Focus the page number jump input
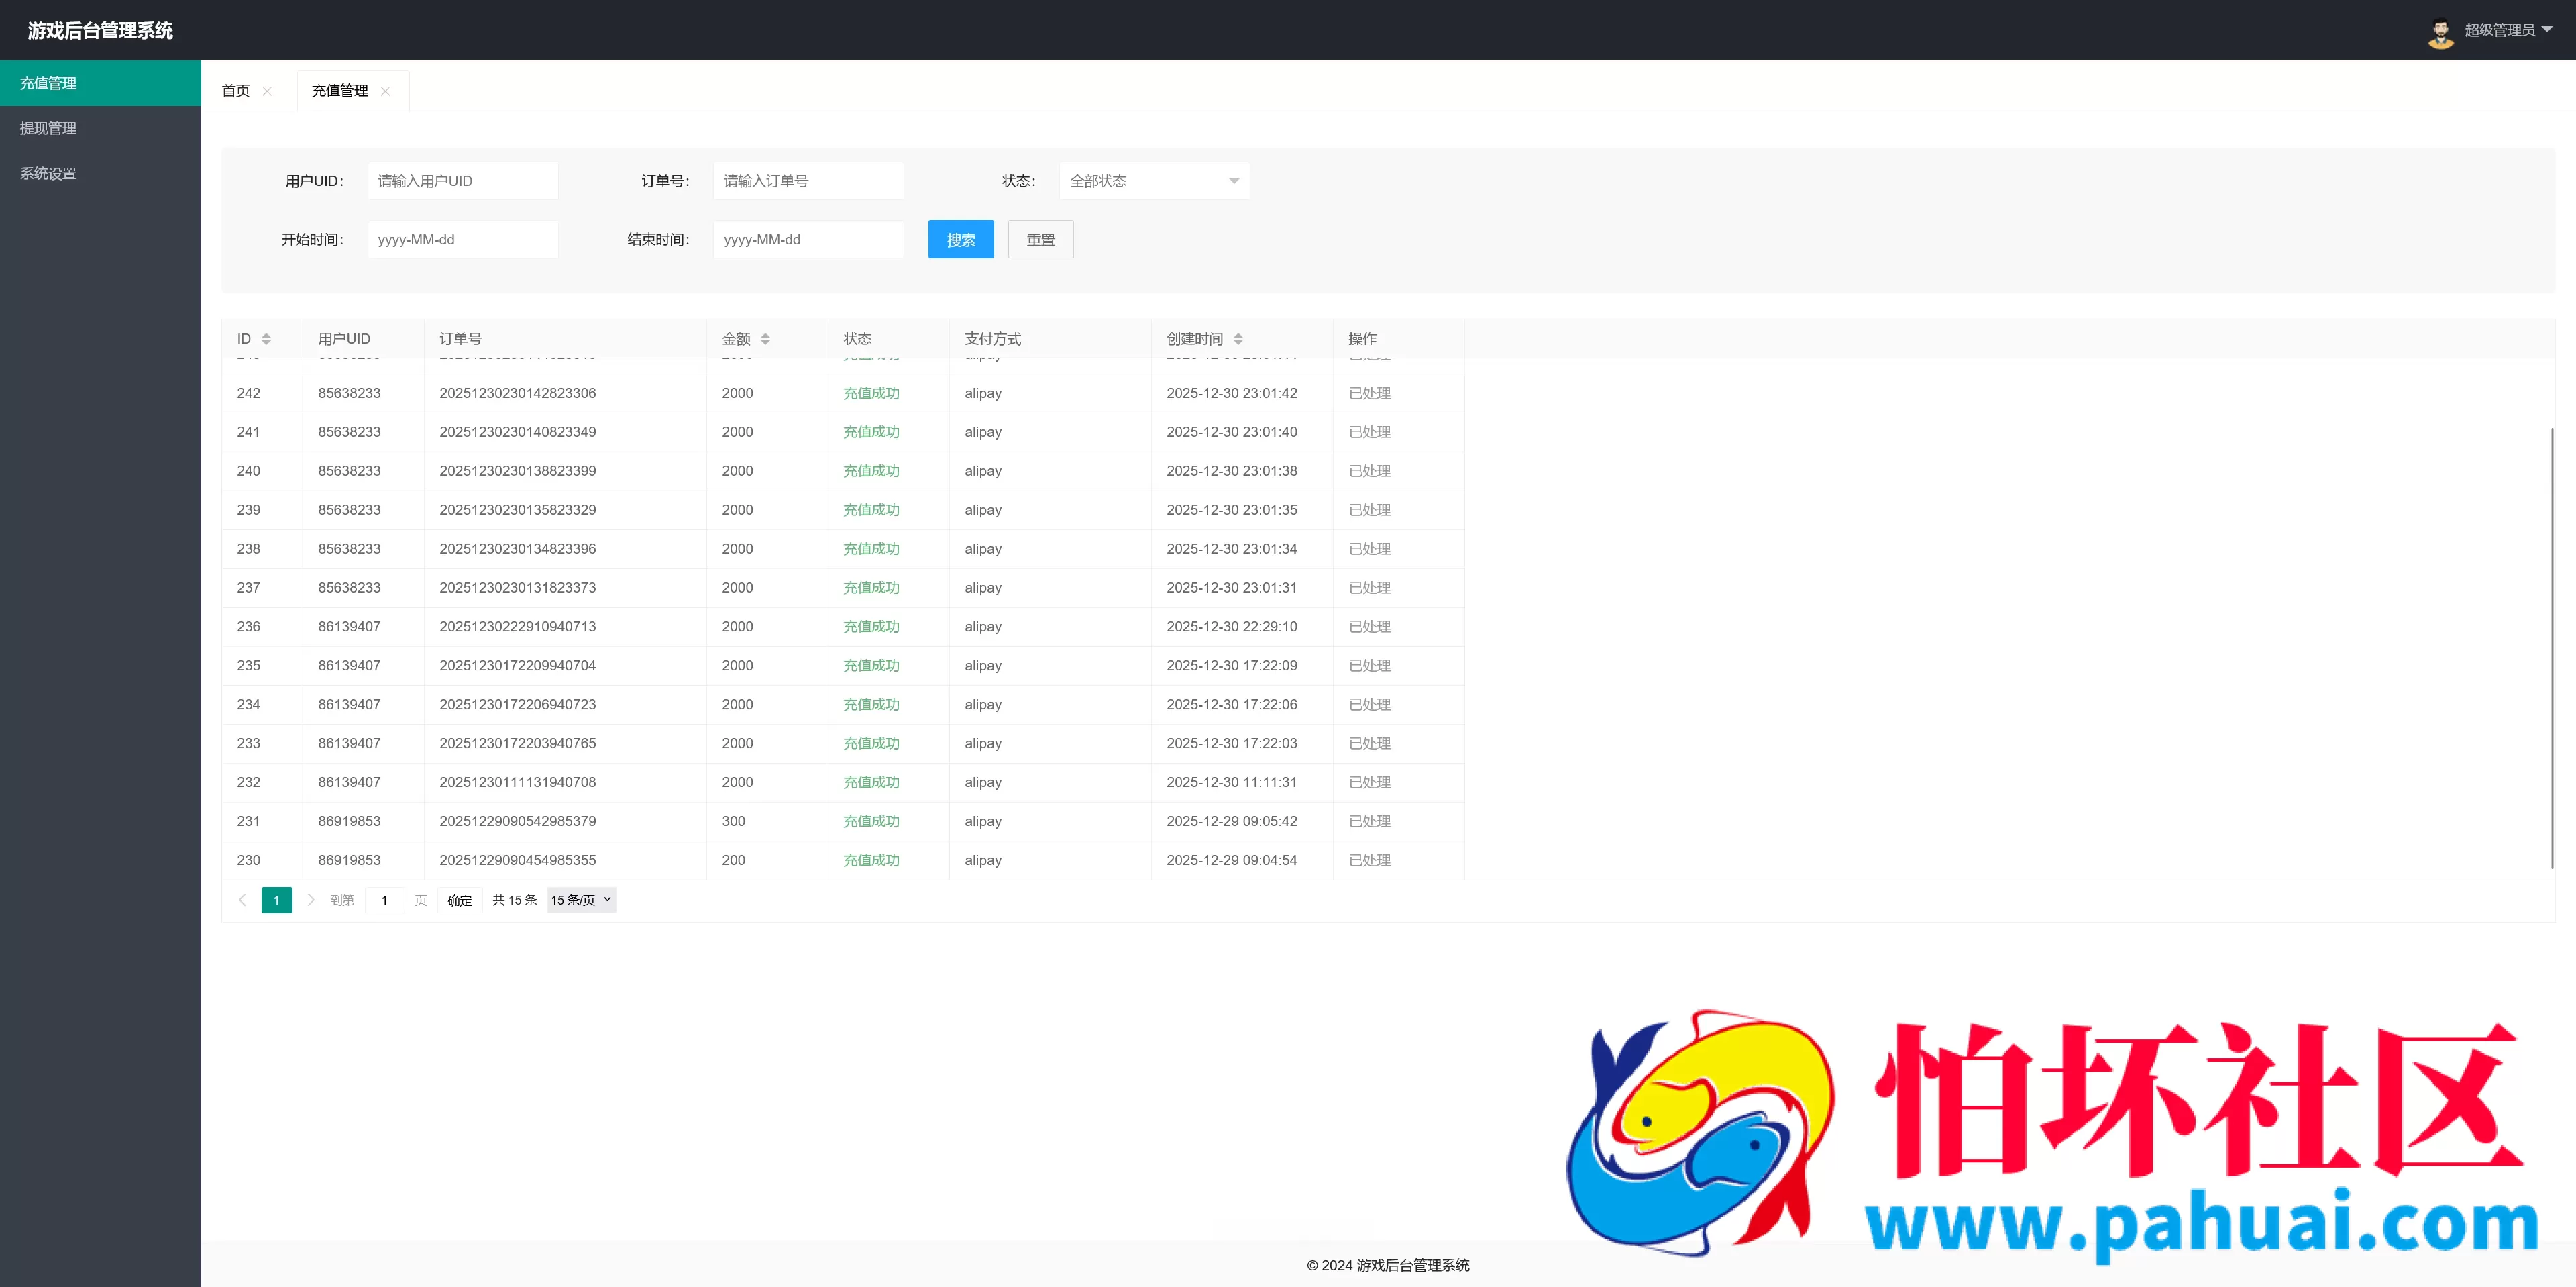This screenshot has width=2576, height=1287. click(385, 900)
